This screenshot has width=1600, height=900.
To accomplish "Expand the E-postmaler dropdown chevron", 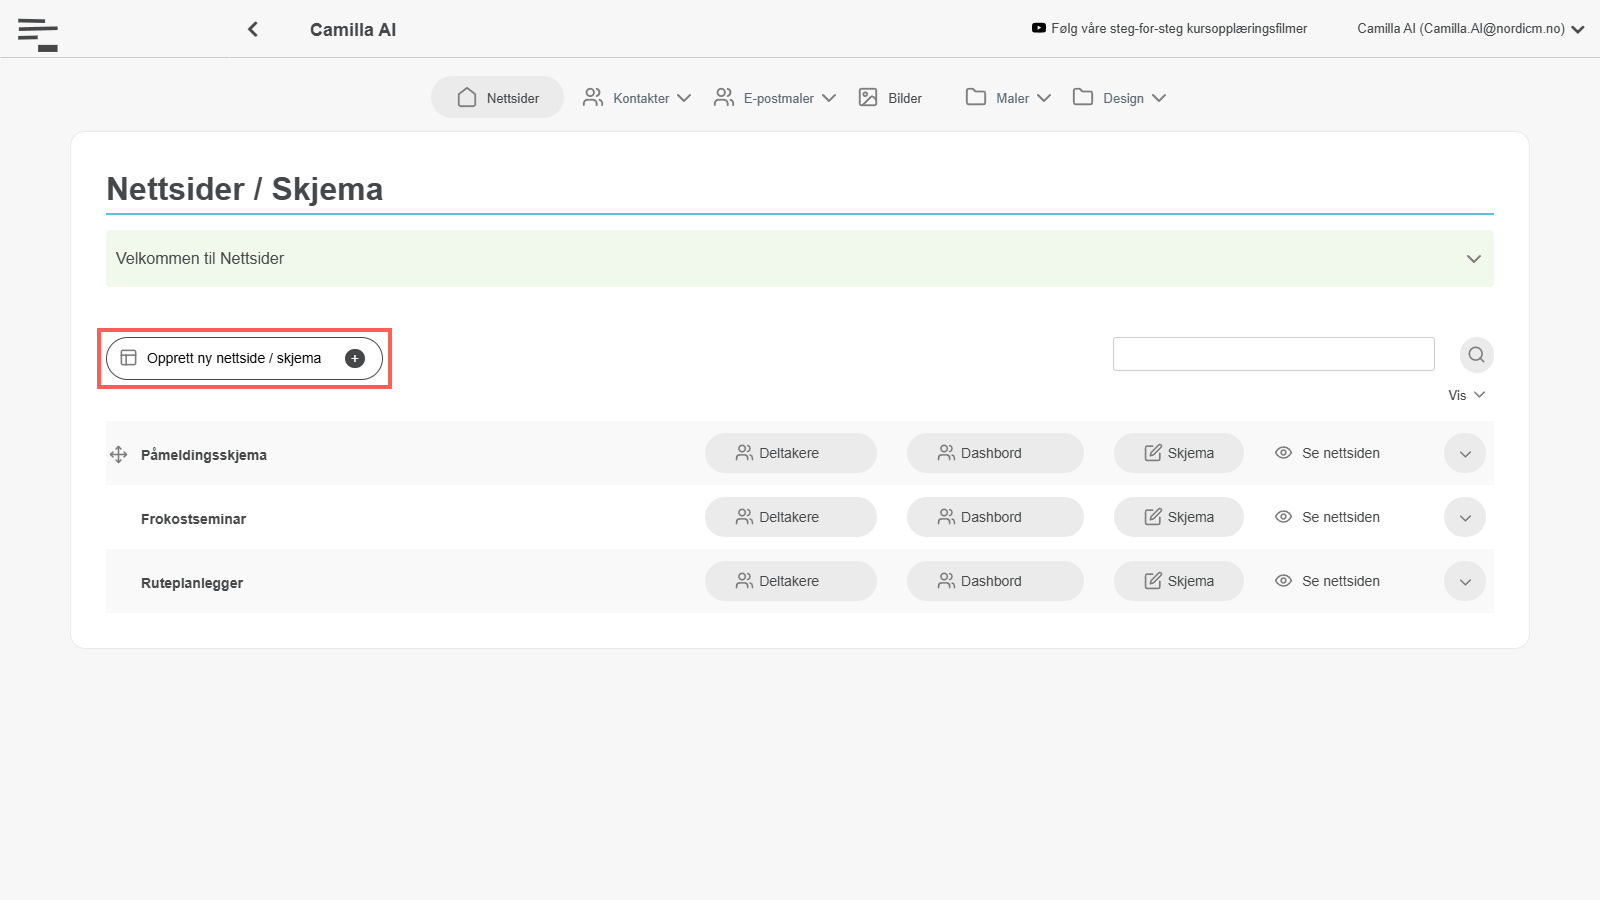I will [x=829, y=98].
